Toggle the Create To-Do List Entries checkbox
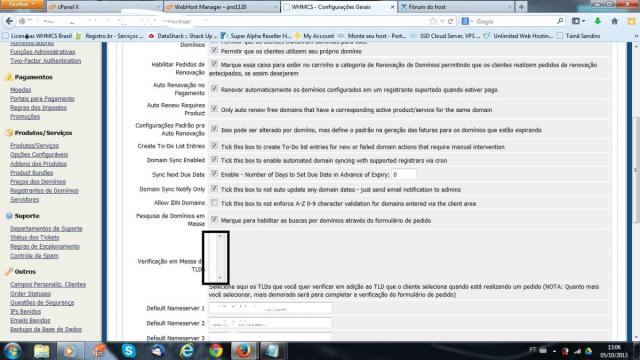Screen dimensions: 640x360 [x=214, y=146]
